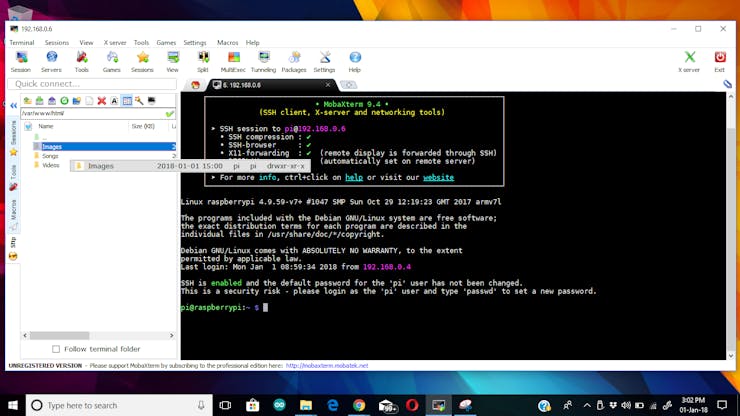This screenshot has height=416, width=740.
Task: Create new file with blank page icon
Action: point(89,101)
